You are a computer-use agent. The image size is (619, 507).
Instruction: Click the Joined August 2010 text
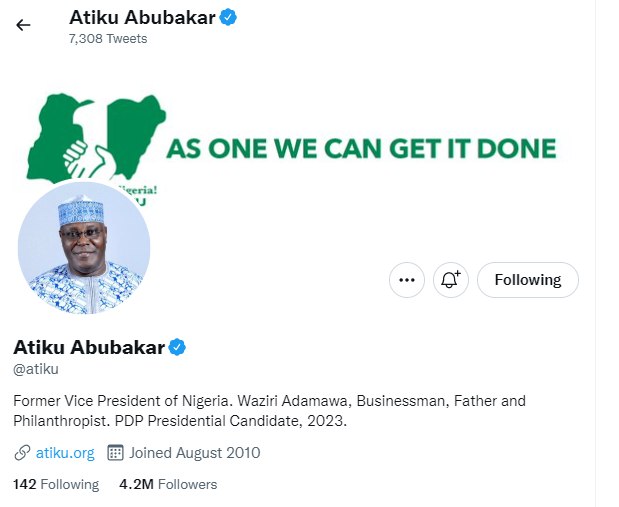coord(194,453)
